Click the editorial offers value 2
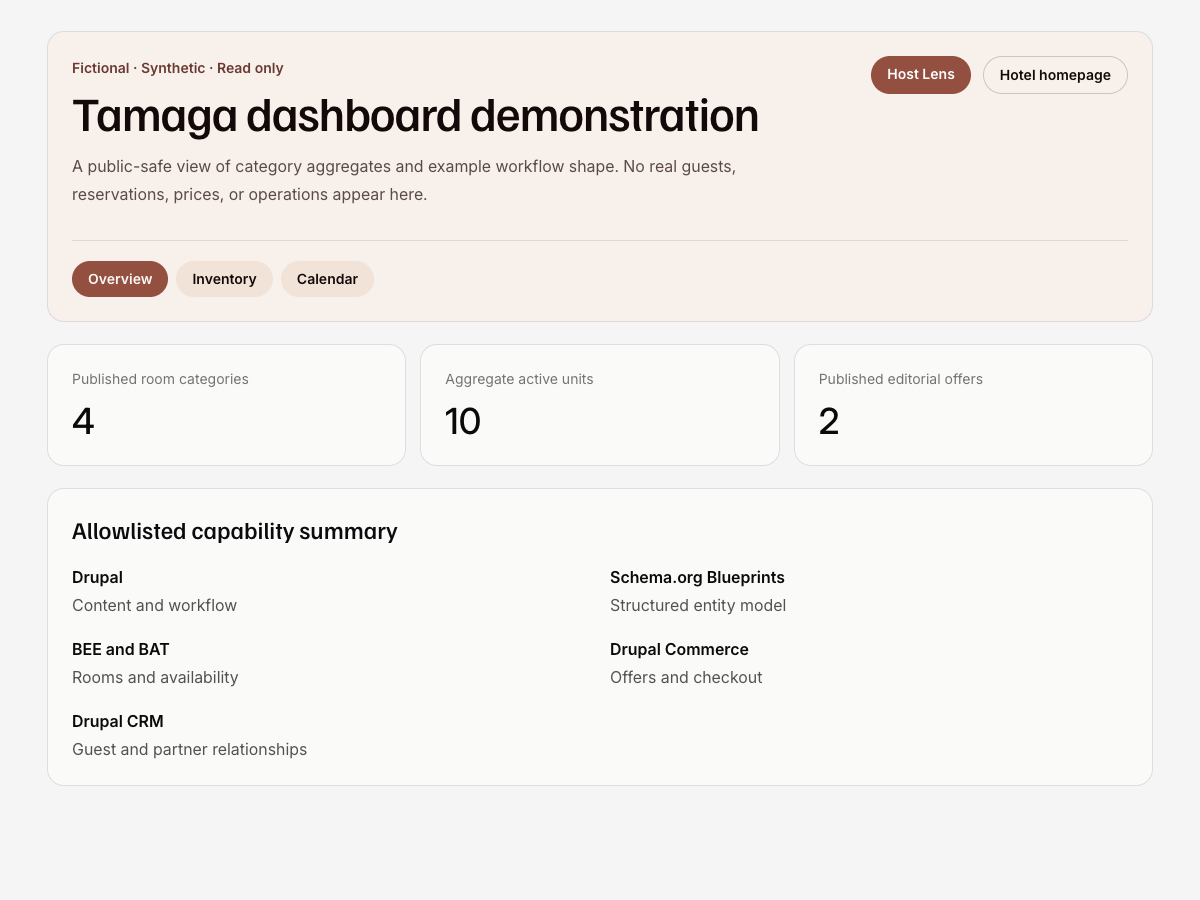Viewport: 1200px width, 900px height. (829, 421)
